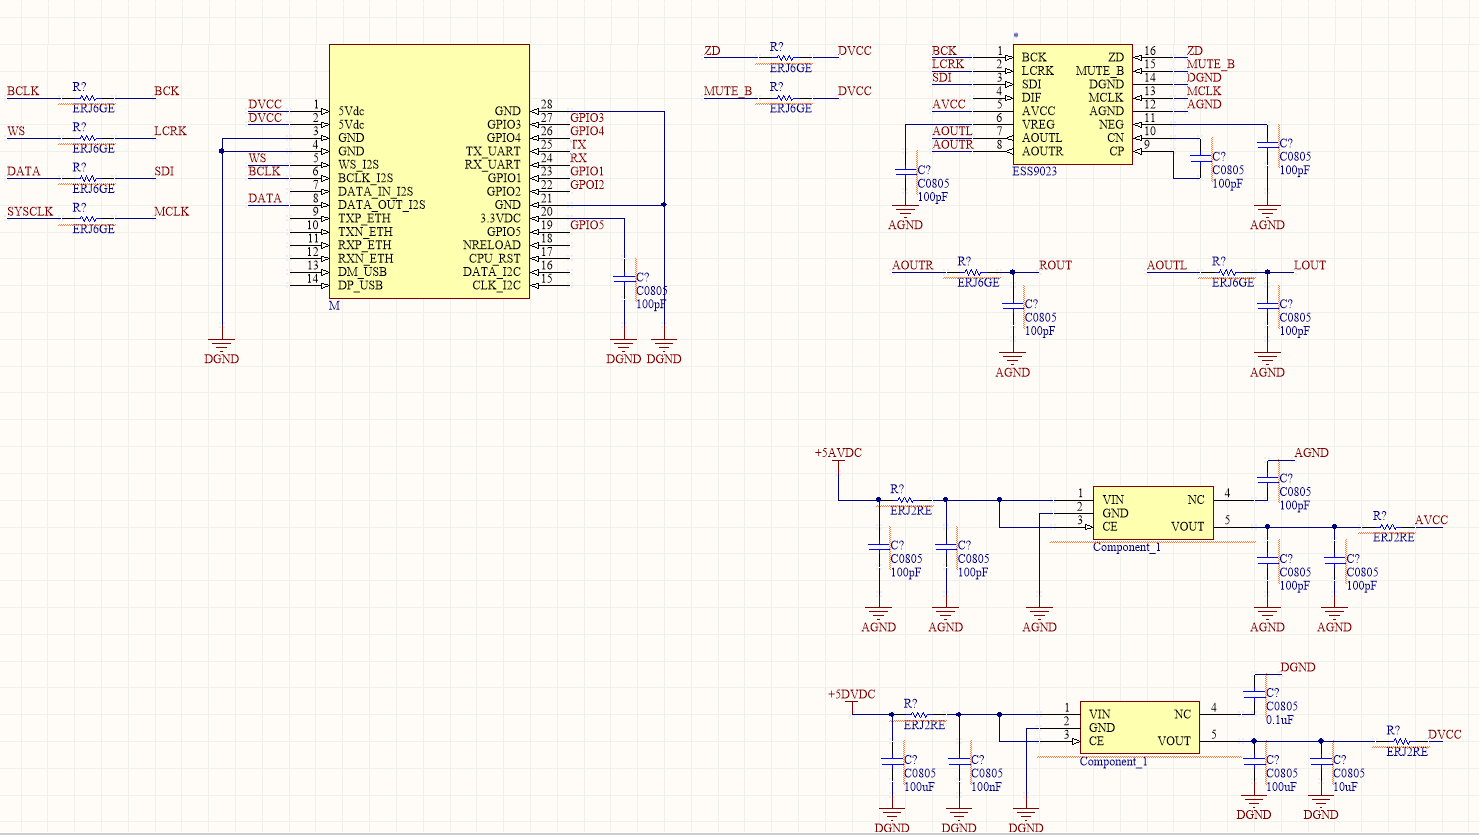1479x835 pixels.
Task: Select the regulator body that outputs AVCC
Action: click(x=1153, y=513)
